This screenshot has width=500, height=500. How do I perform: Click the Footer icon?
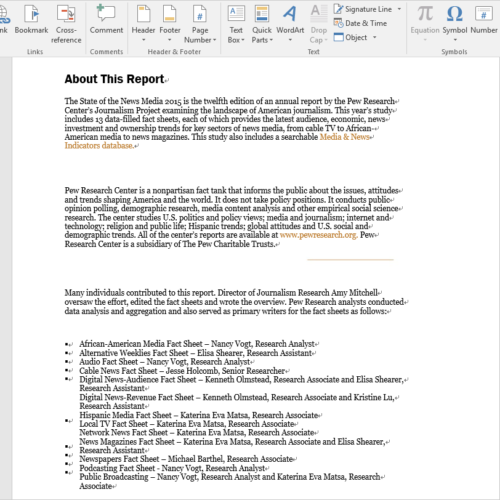click(x=170, y=14)
